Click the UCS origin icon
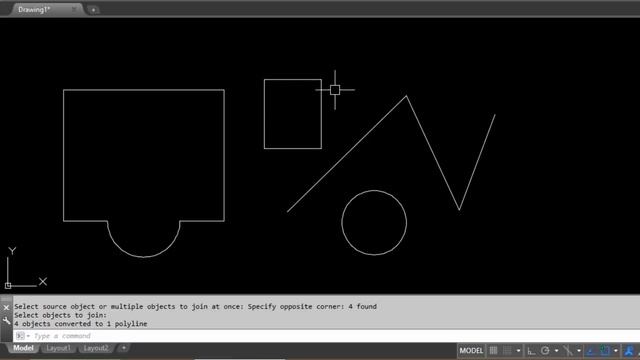Image resolution: width=640 pixels, height=360 pixels. [x=8, y=286]
